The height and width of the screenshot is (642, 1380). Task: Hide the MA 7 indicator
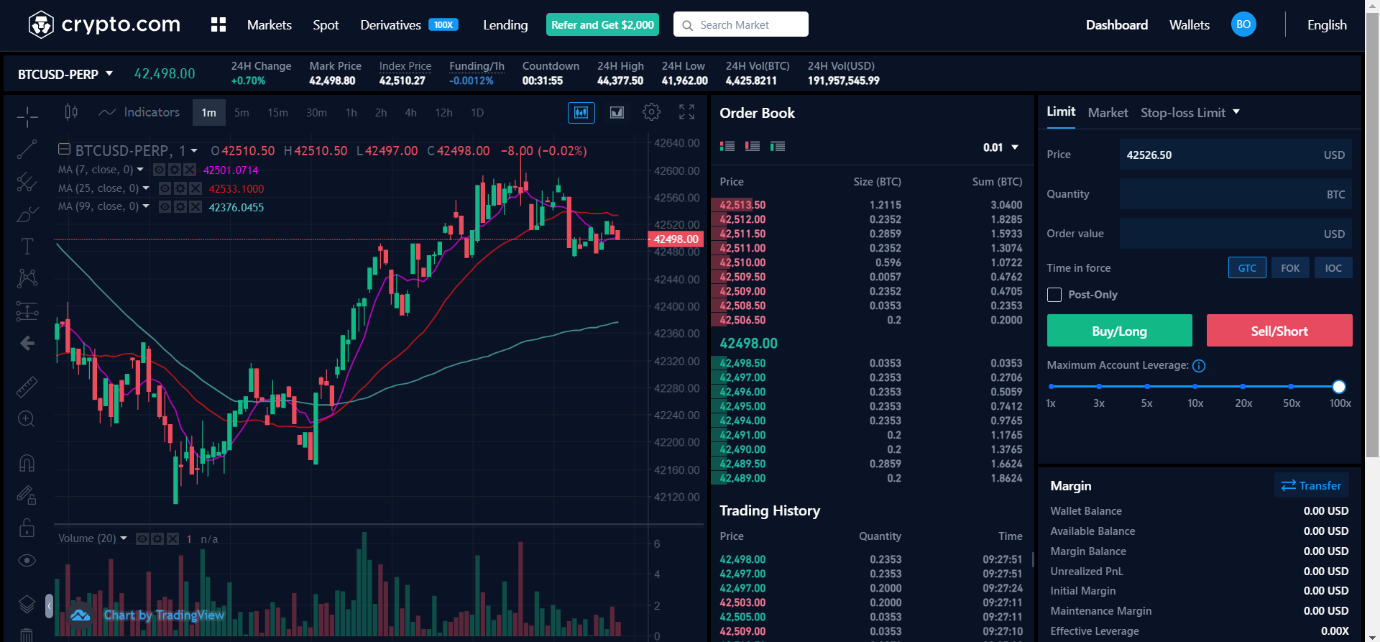point(159,169)
